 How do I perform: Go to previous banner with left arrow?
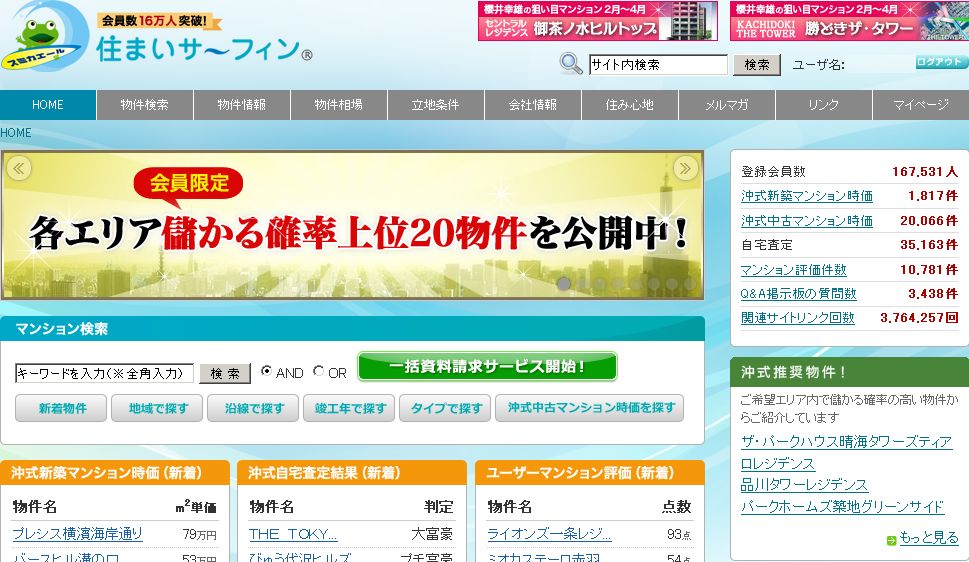point(18,167)
